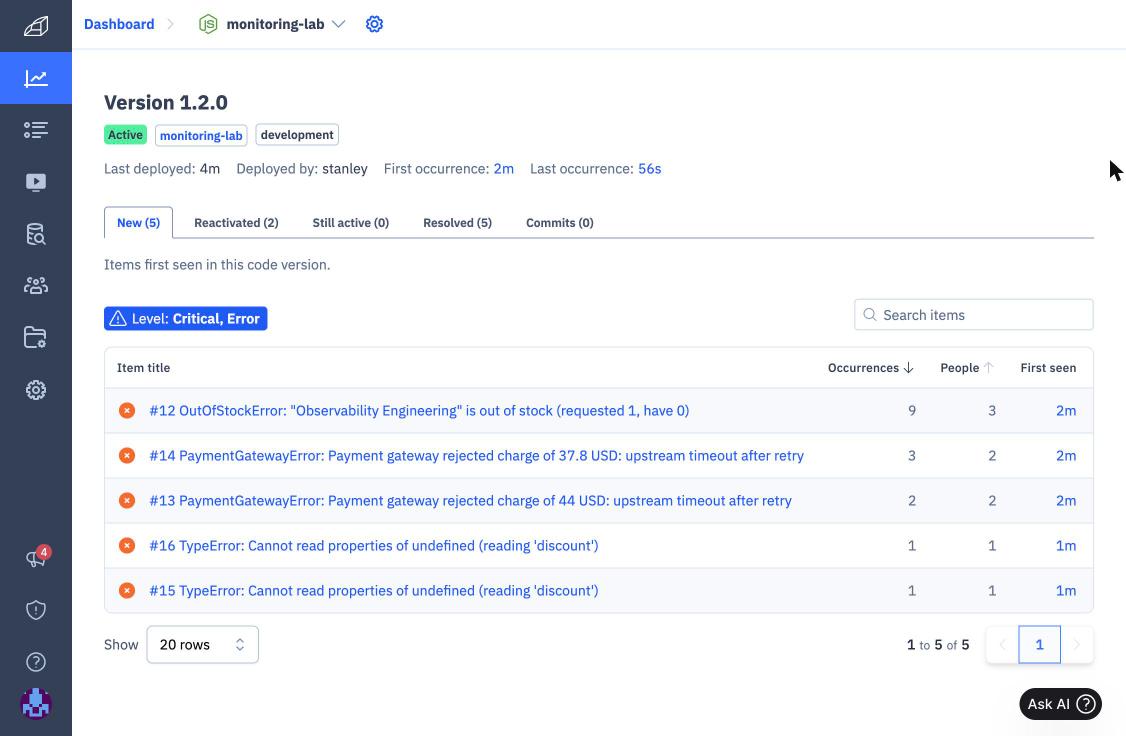Click the error icon on item #14
The image size is (1126, 736).
pos(127,456)
